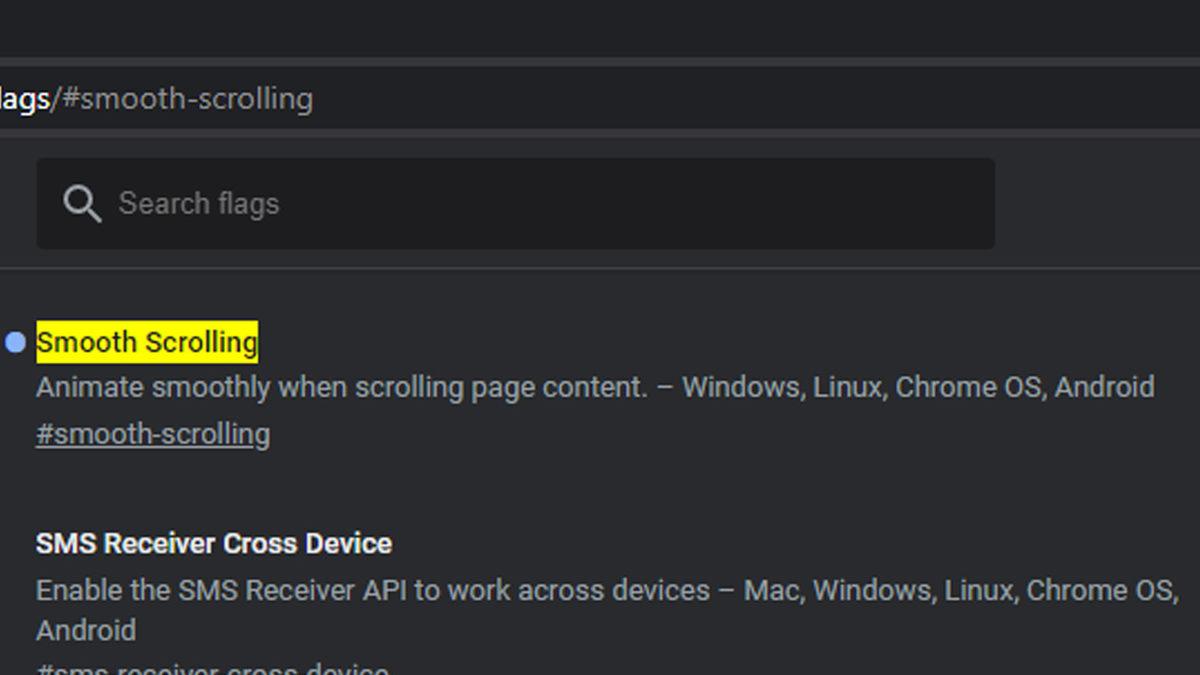1200x675 pixels.
Task: Click 'Animate smoothly when scrolling page content' text
Action: (x=342, y=388)
